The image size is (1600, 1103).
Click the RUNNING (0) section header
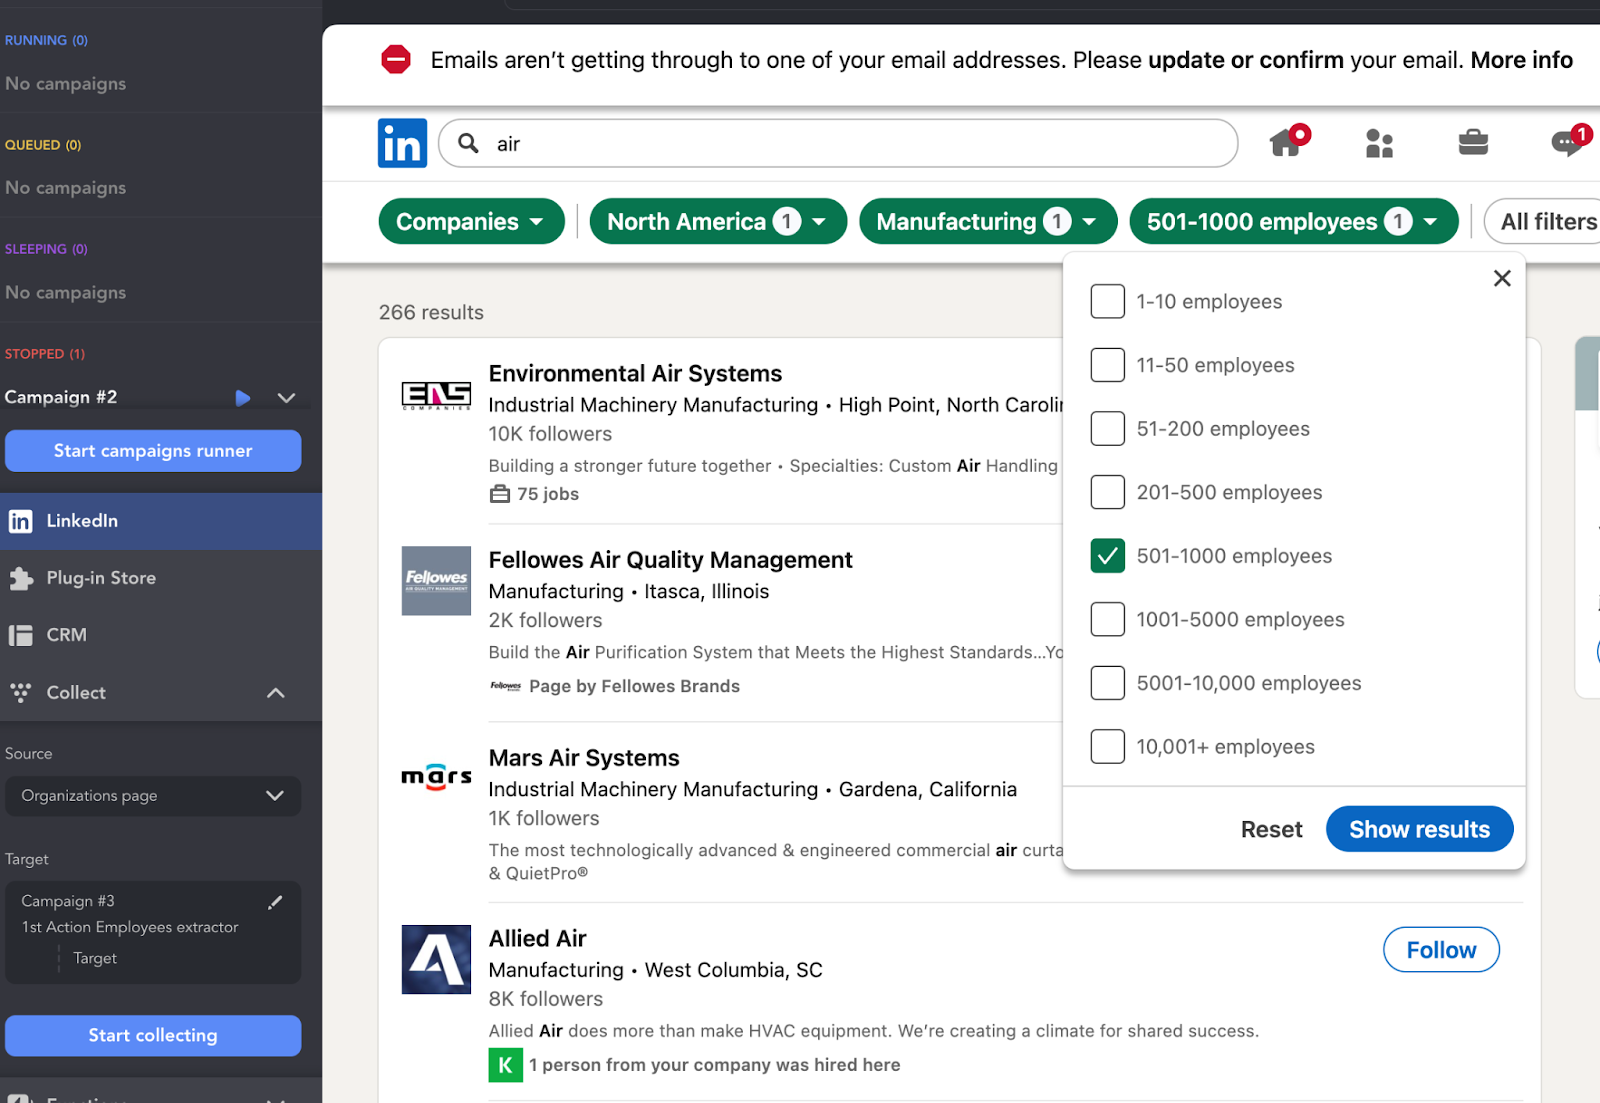(x=46, y=40)
